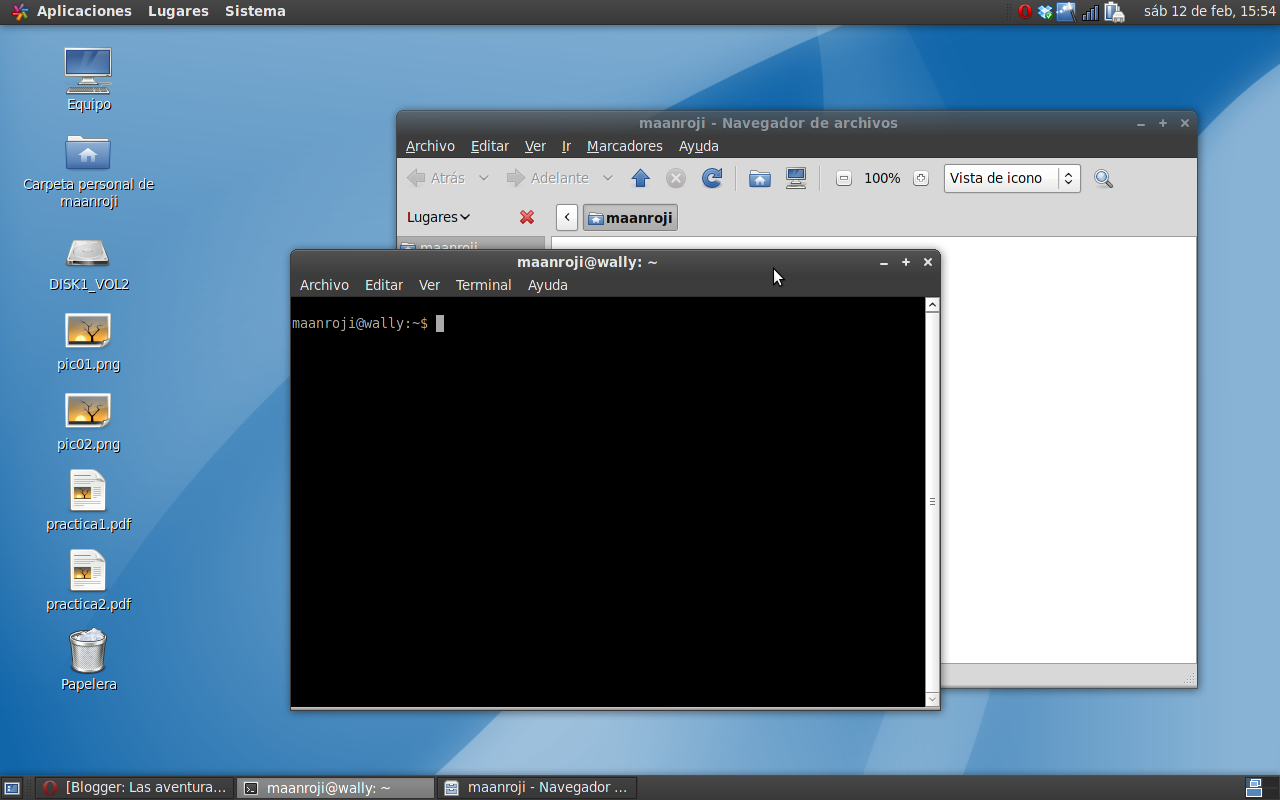Click the Opera tray icon
Image resolution: width=1280 pixels, height=800 pixels.
[1025, 12]
